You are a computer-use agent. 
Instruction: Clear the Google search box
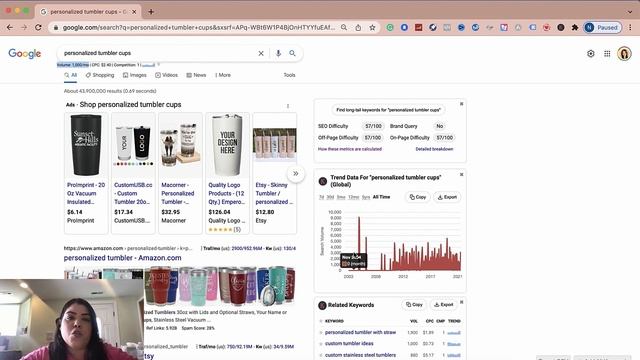pos(261,53)
